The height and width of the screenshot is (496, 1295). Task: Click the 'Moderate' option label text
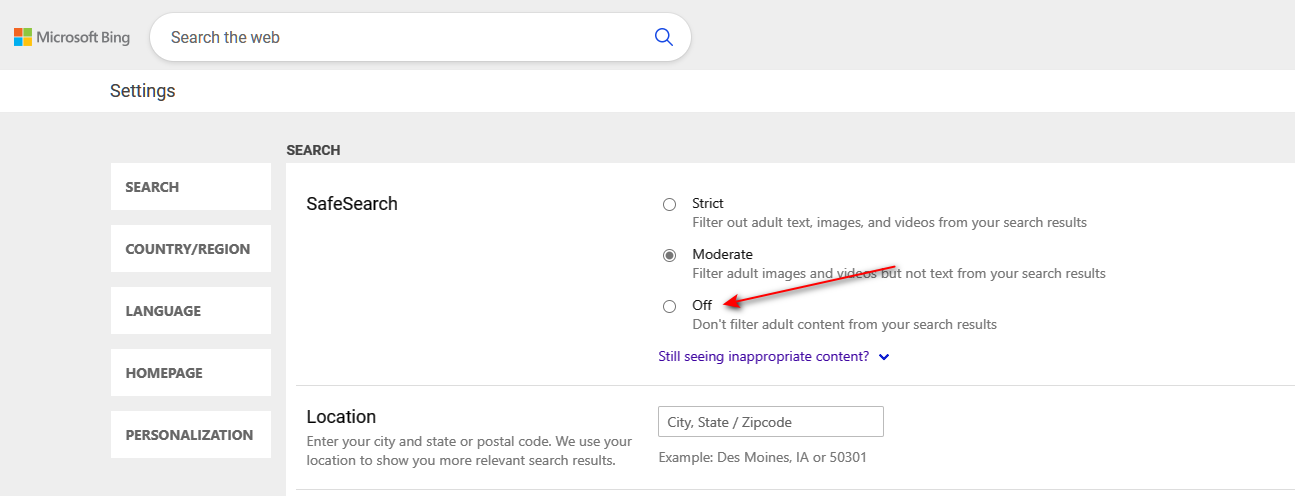722,254
